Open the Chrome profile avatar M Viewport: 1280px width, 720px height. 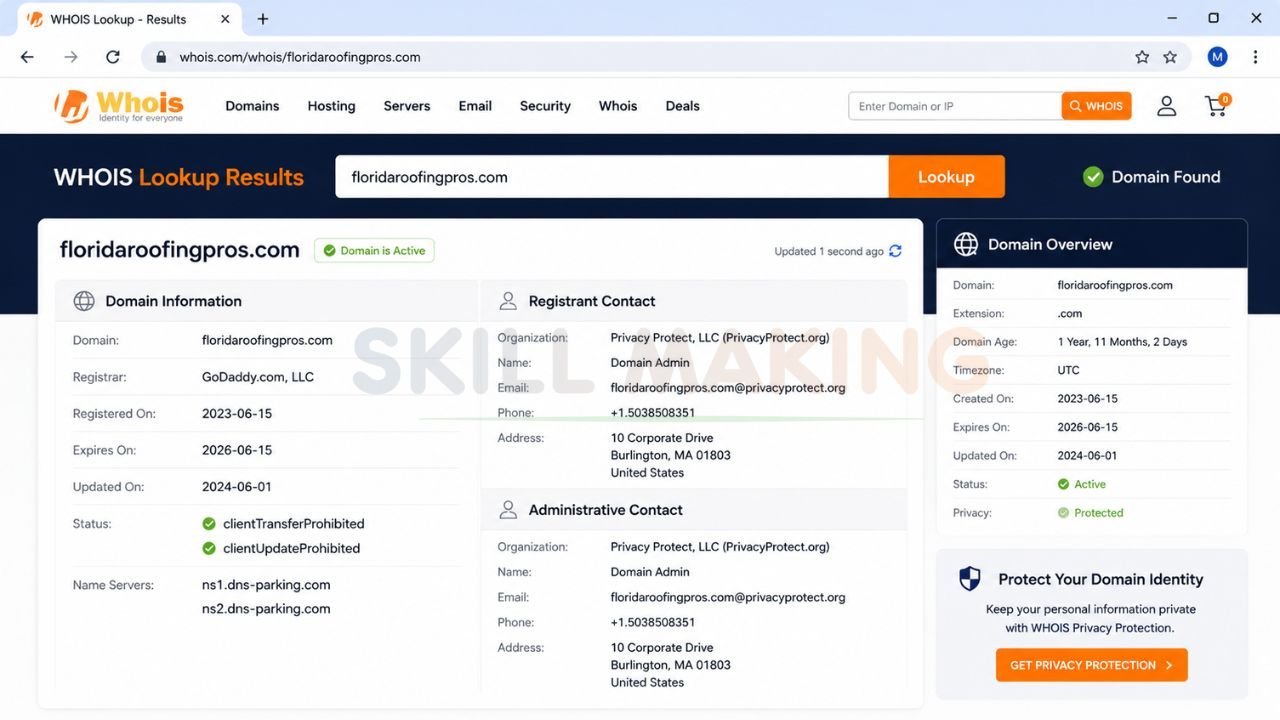click(x=1217, y=57)
